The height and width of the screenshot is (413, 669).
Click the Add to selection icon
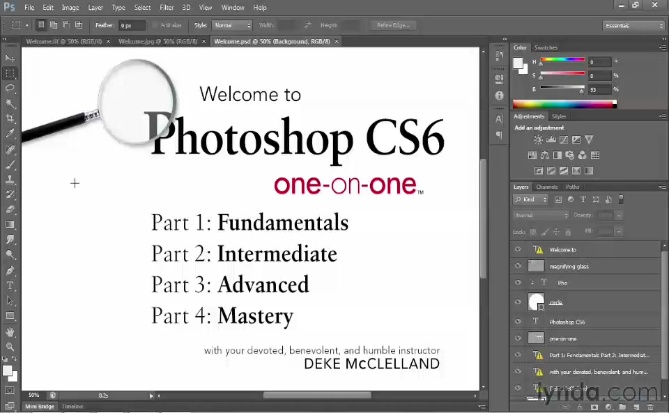54,25
